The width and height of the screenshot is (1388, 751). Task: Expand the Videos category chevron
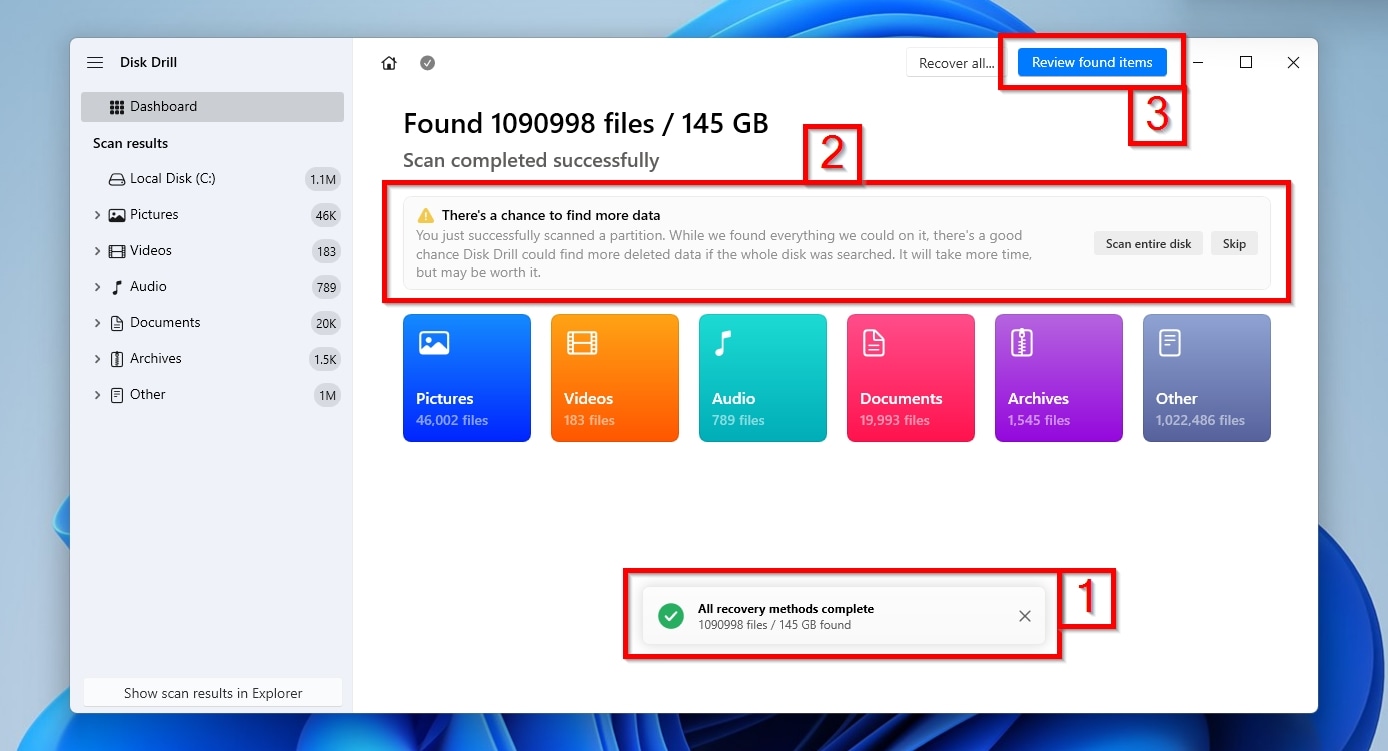point(97,251)
